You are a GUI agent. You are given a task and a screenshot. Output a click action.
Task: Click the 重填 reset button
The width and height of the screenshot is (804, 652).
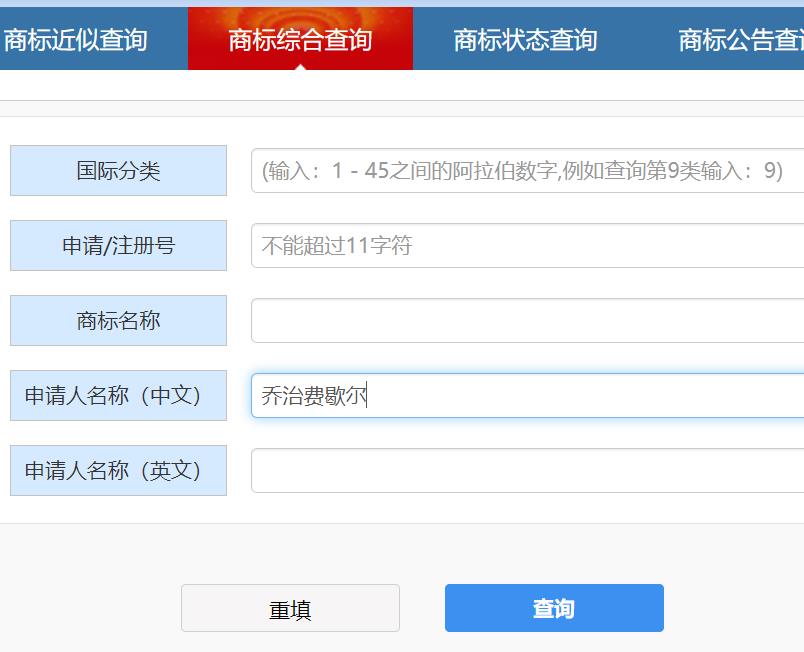[289, 607]
